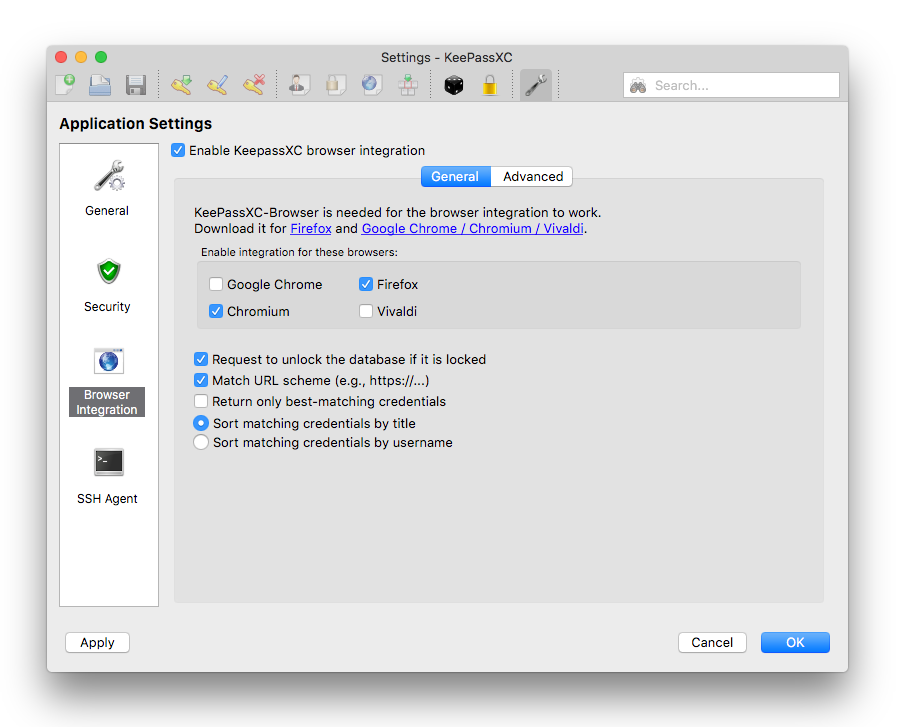Click the Auto-Type toolbar icon
The height and width of the screenshot is (727, 915).
[408, 85]
